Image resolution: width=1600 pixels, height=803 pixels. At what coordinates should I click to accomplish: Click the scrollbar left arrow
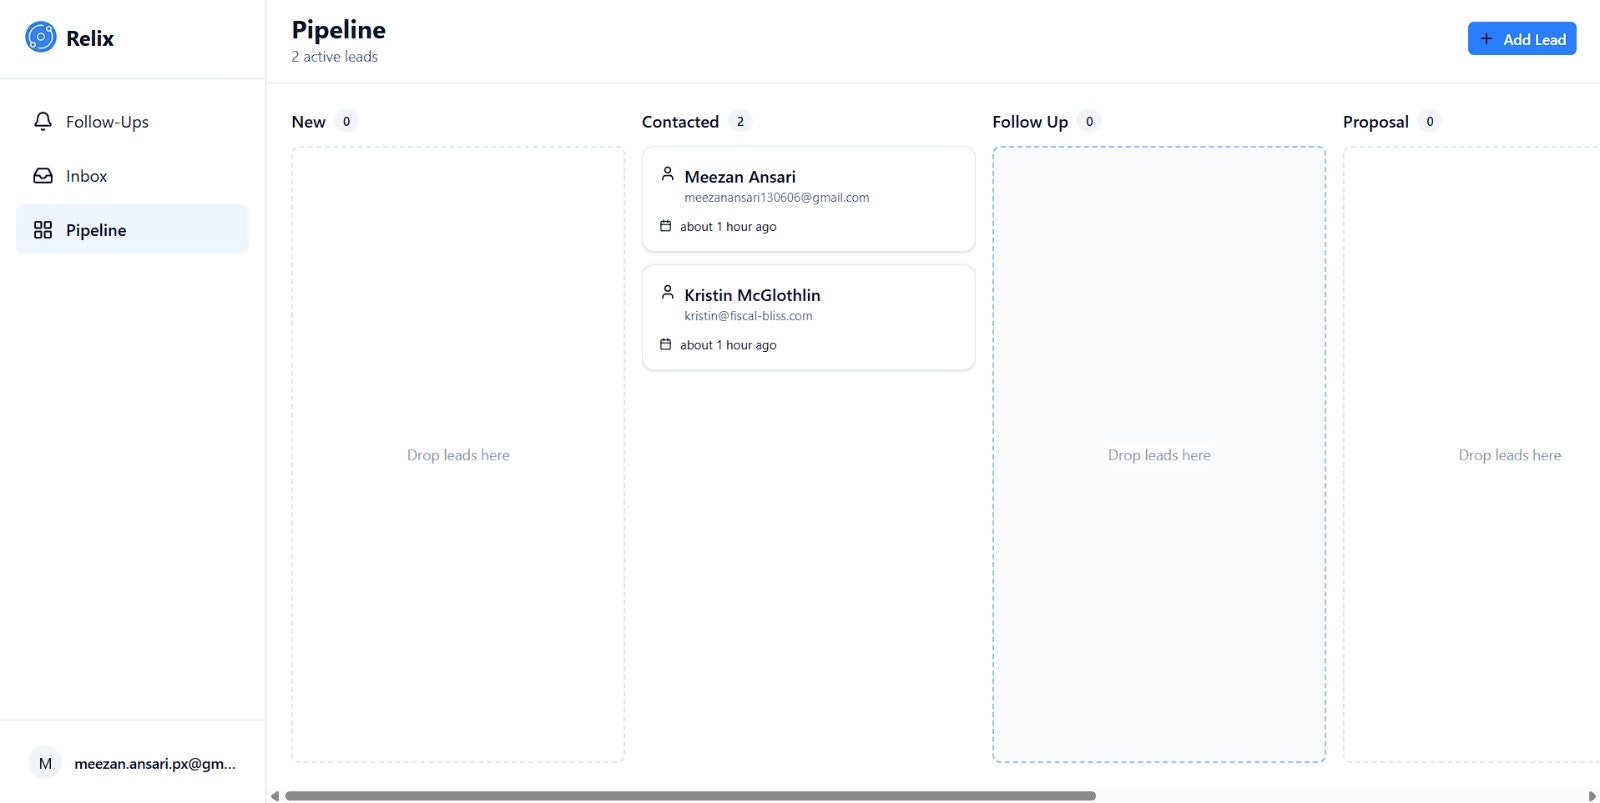coord(275,796)
